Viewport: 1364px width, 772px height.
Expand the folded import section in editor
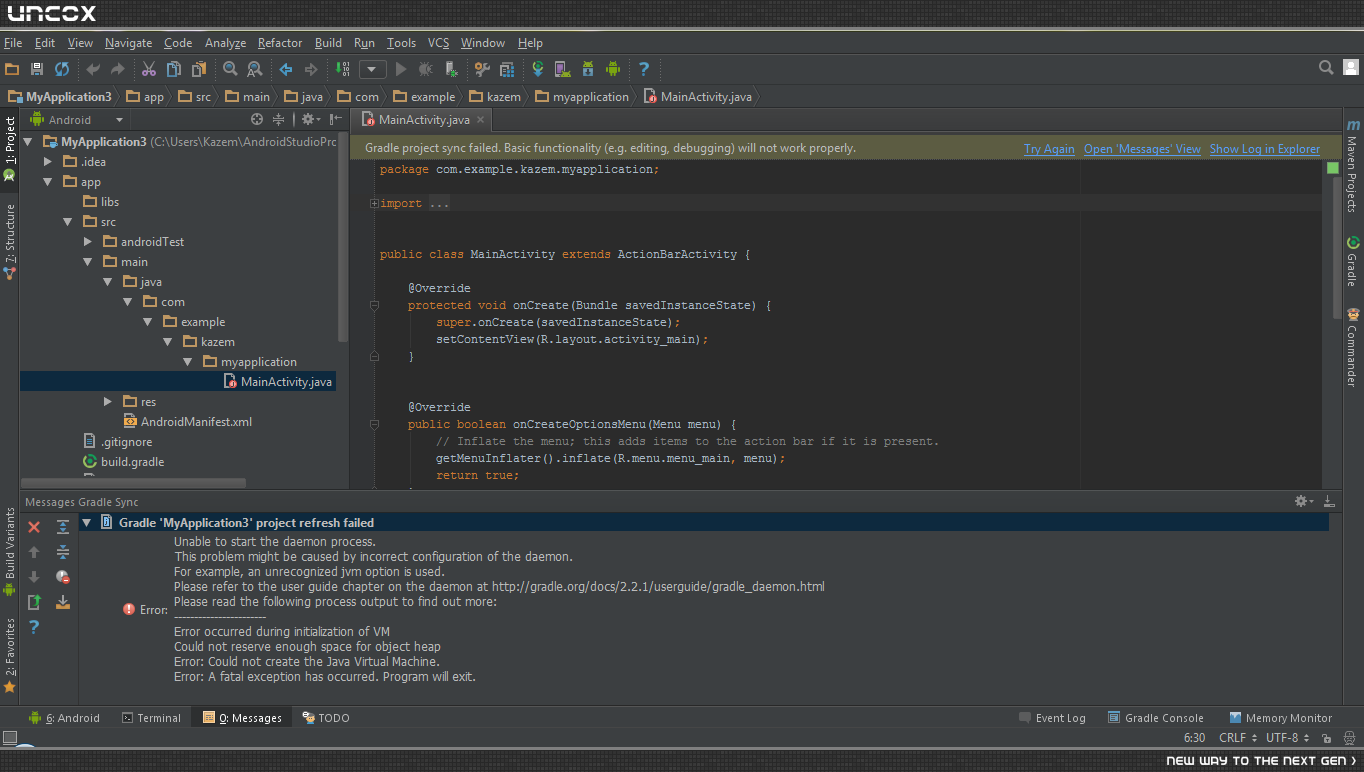click(374, 203)
